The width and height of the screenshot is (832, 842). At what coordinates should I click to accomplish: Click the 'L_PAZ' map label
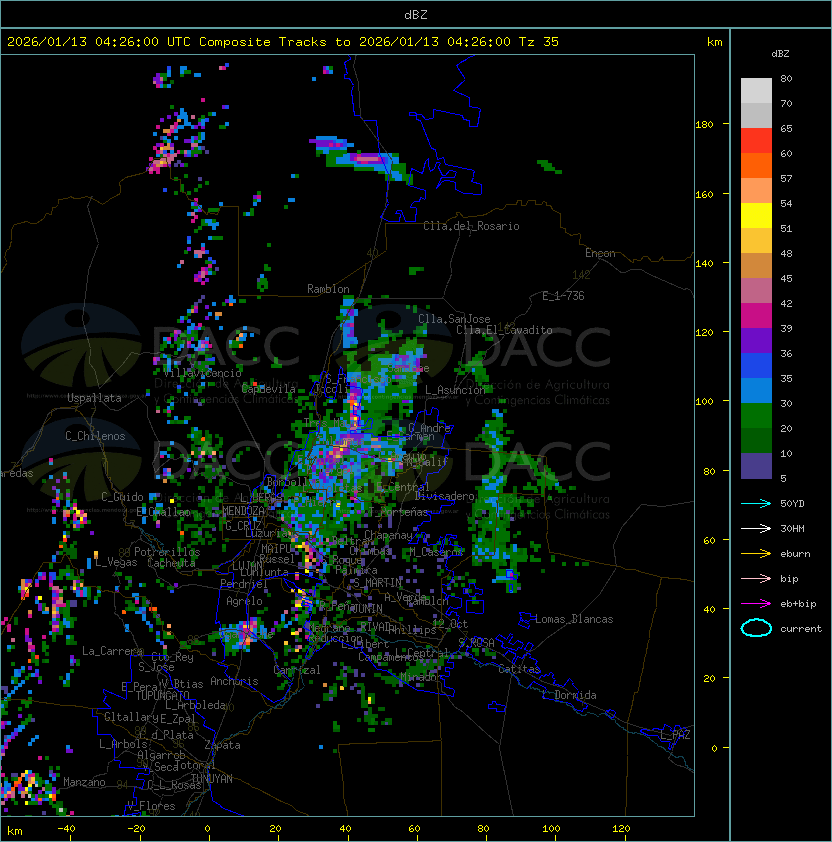click(675, 735)
